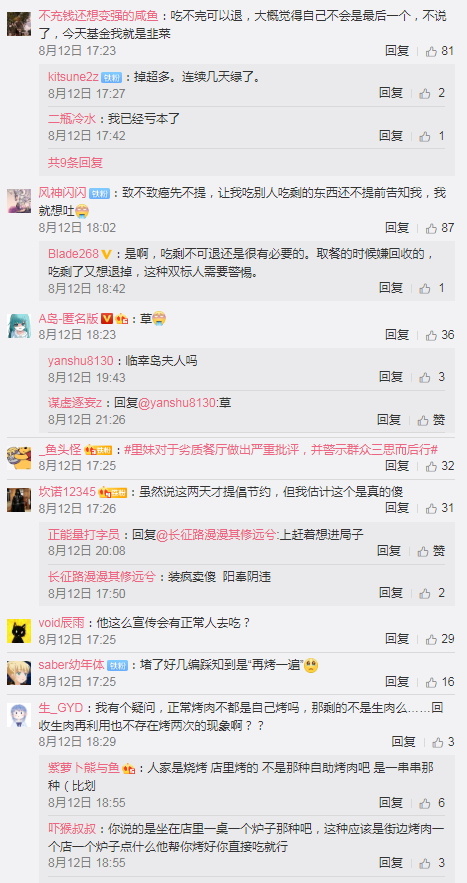Viewport: 467px width, 883px height.
Task: Like void辰雨's comment with 29 likes
Action: coord(439,639)
